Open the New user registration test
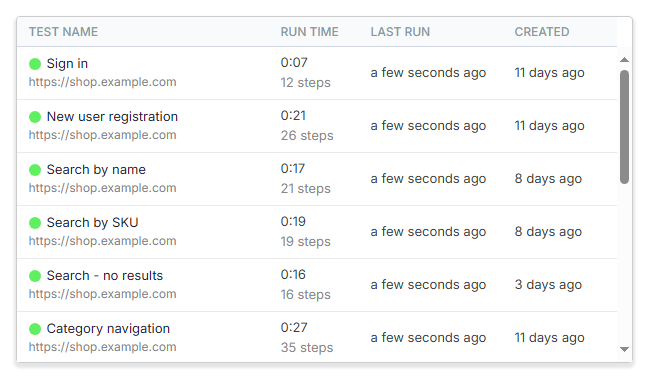Viewport: 658px width, 390px height. pos(112,117)
